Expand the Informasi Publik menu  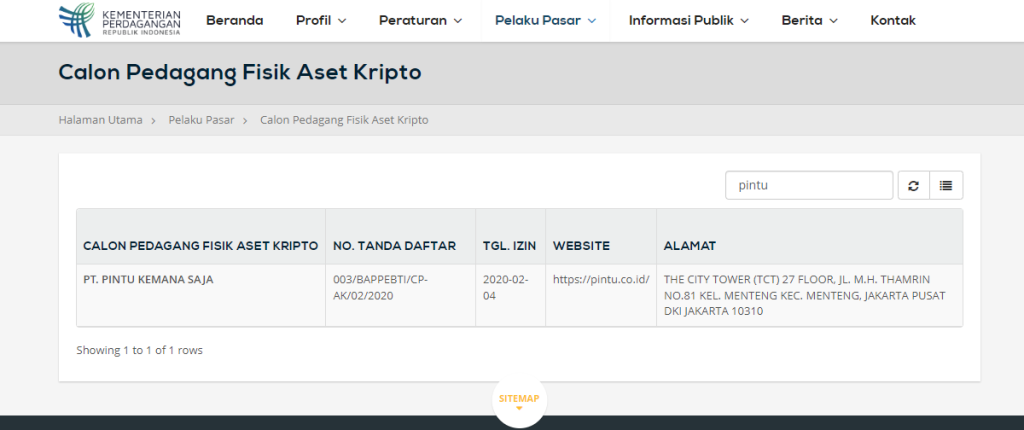688,20
